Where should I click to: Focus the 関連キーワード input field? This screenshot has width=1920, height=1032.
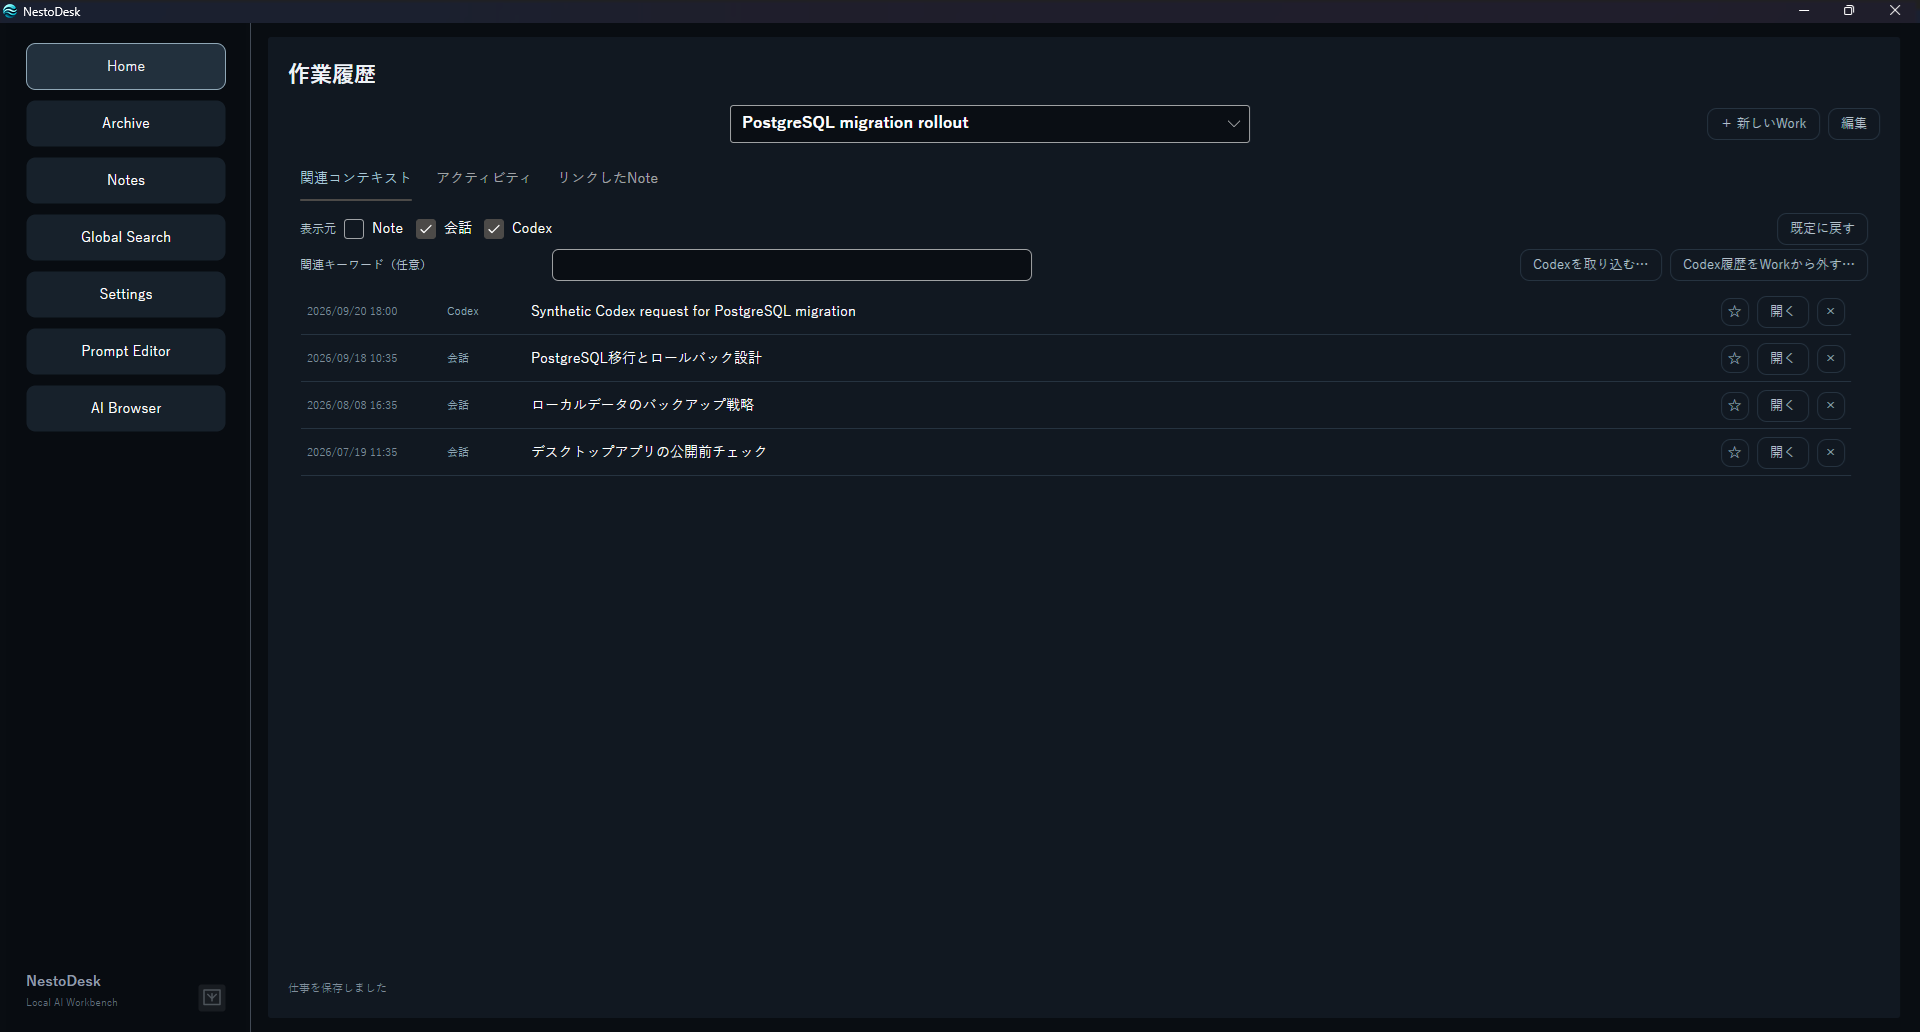792,265
